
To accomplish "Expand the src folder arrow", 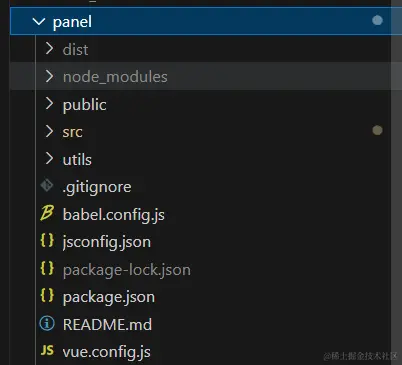I will click(x=49, y=131).
